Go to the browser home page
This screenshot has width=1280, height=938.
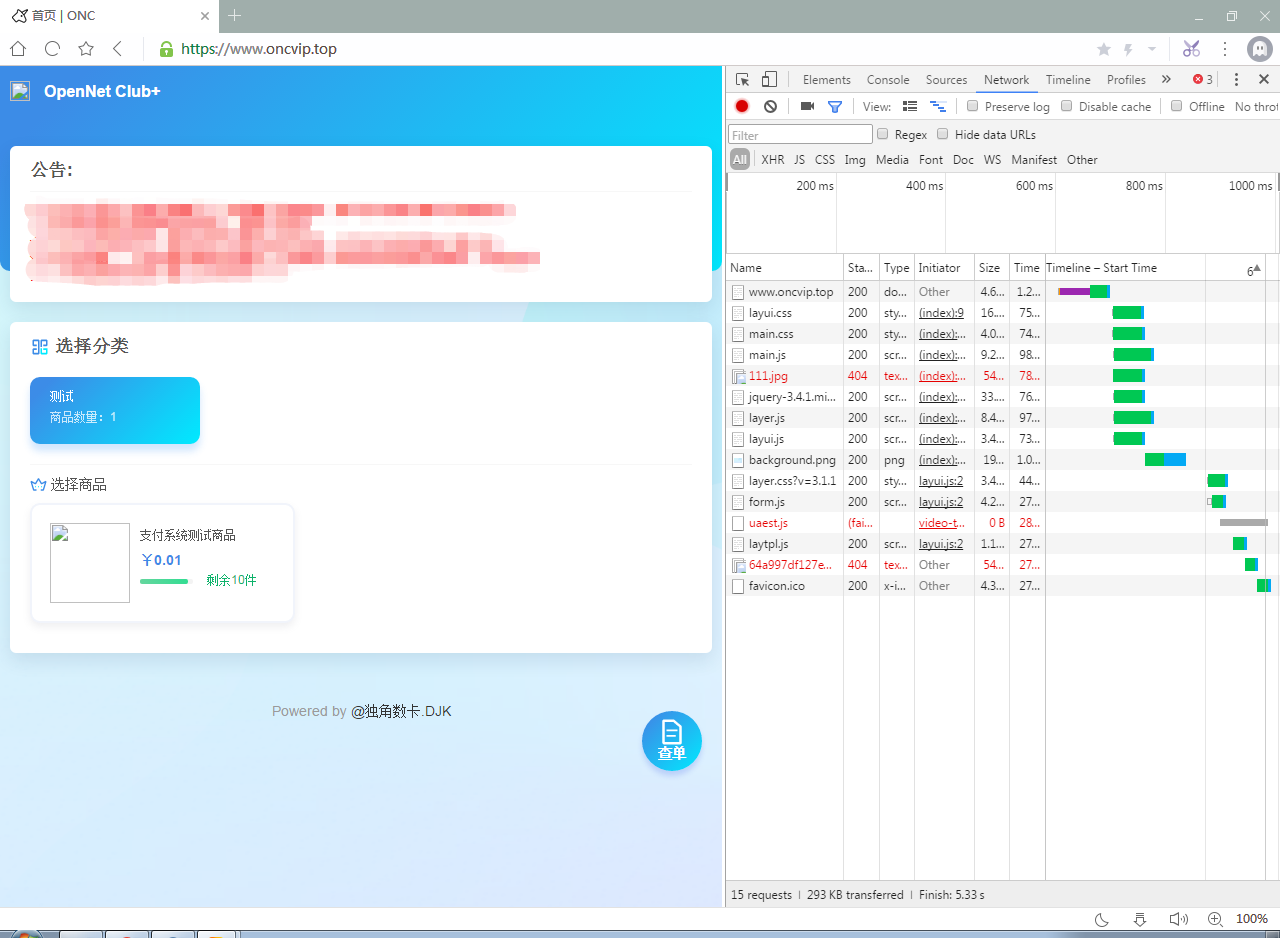pyautogui.click(x=18, y=49)
